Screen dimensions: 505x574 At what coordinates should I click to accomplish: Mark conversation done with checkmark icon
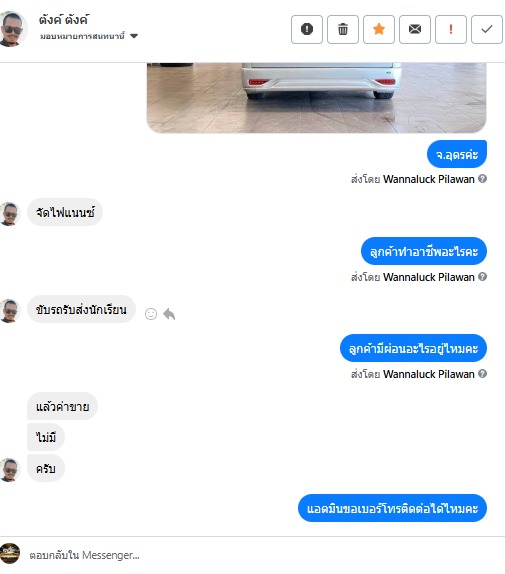coord(487,29)
